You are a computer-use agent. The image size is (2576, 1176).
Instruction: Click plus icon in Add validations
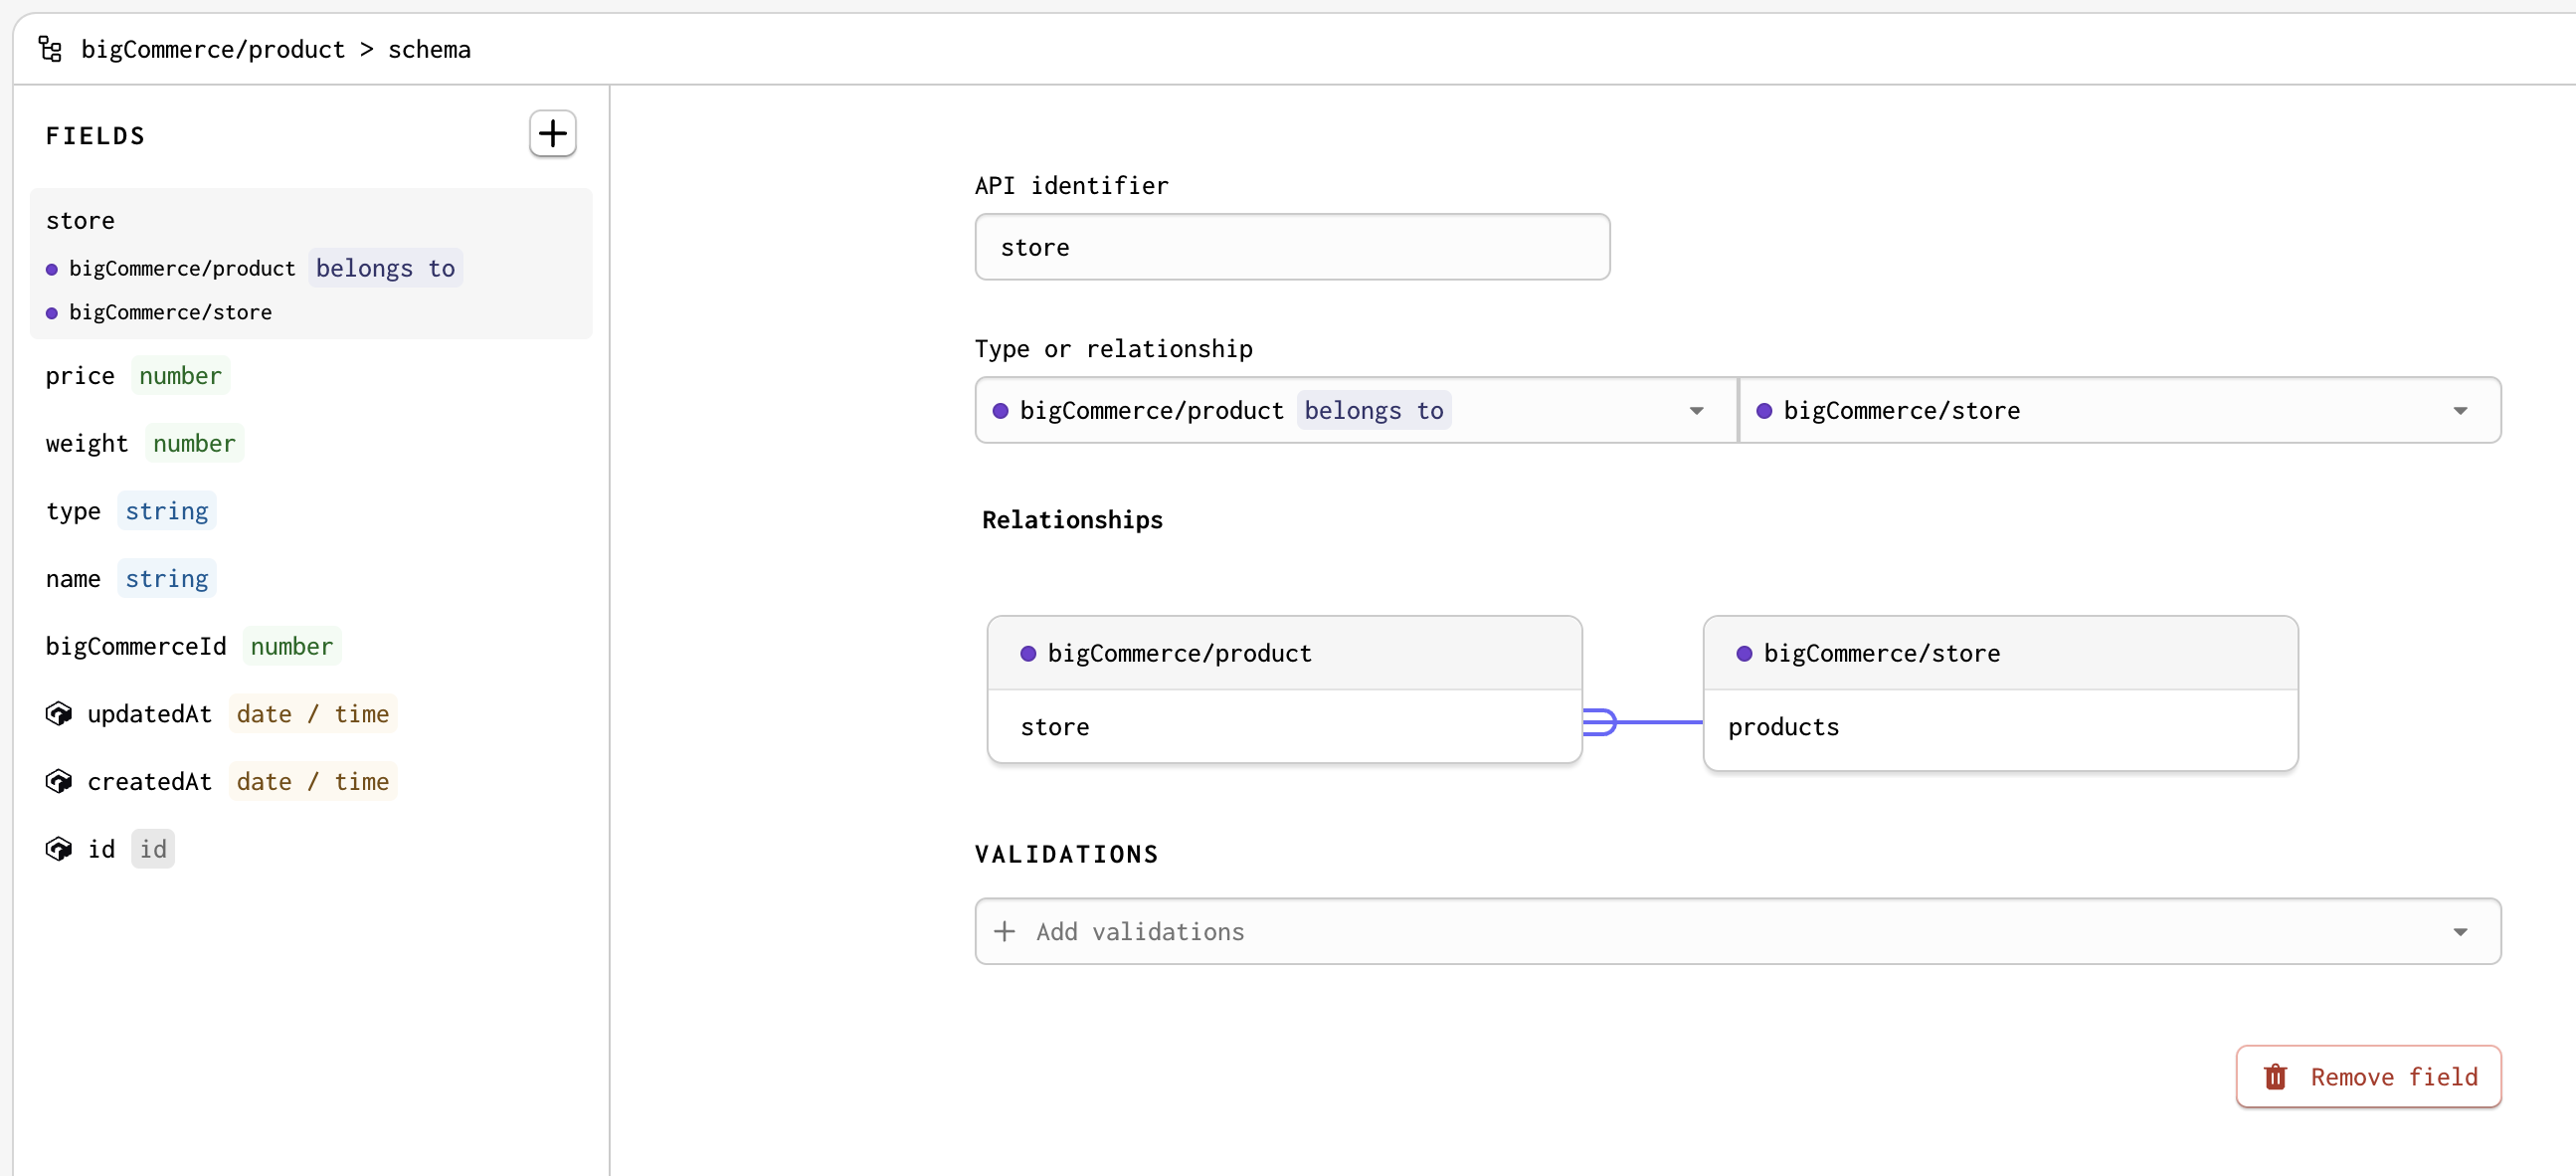coord(1004,931)
